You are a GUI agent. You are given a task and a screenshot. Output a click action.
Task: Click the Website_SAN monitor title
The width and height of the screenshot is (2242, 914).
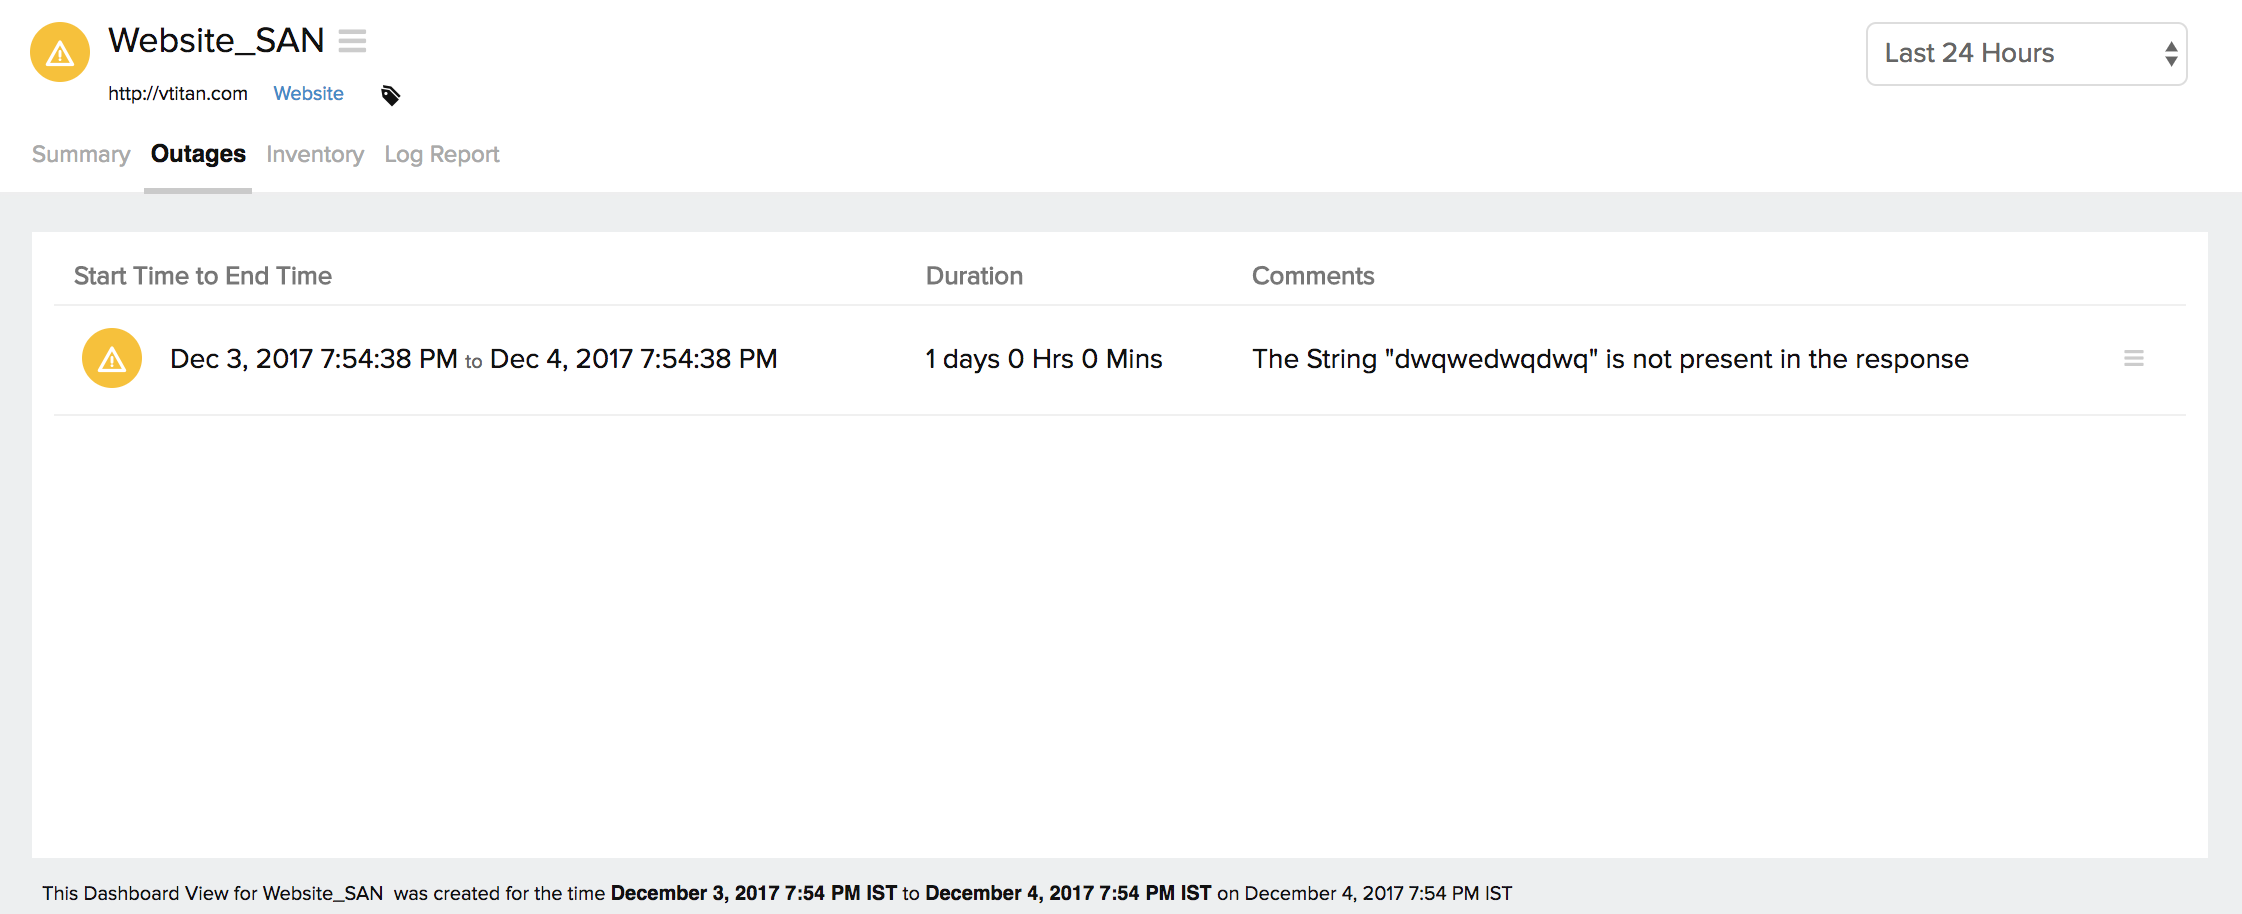pos(216,41)
